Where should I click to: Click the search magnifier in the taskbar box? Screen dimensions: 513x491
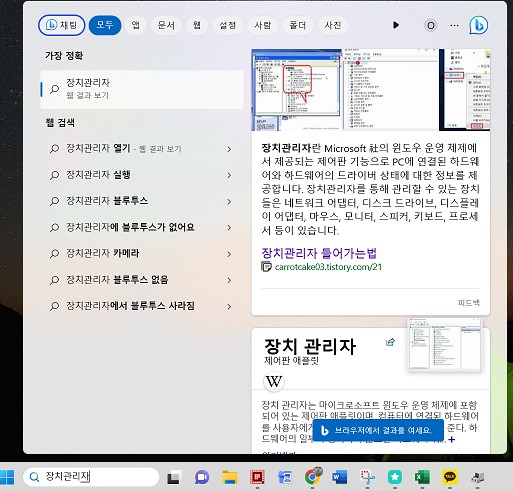coord(34,477)
